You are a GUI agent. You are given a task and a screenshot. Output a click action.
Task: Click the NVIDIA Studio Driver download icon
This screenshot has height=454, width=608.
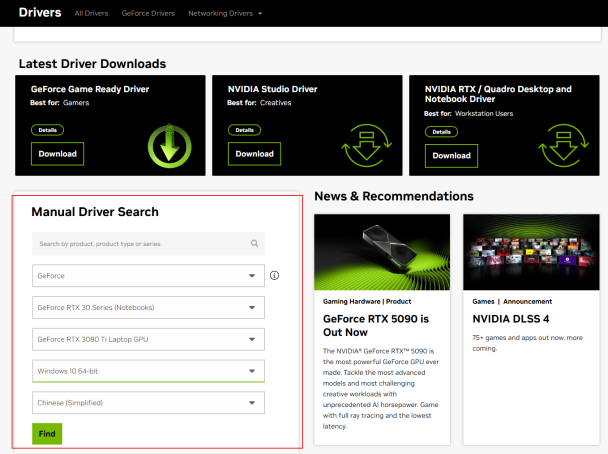pyautogui.click(x=367, y=145)
